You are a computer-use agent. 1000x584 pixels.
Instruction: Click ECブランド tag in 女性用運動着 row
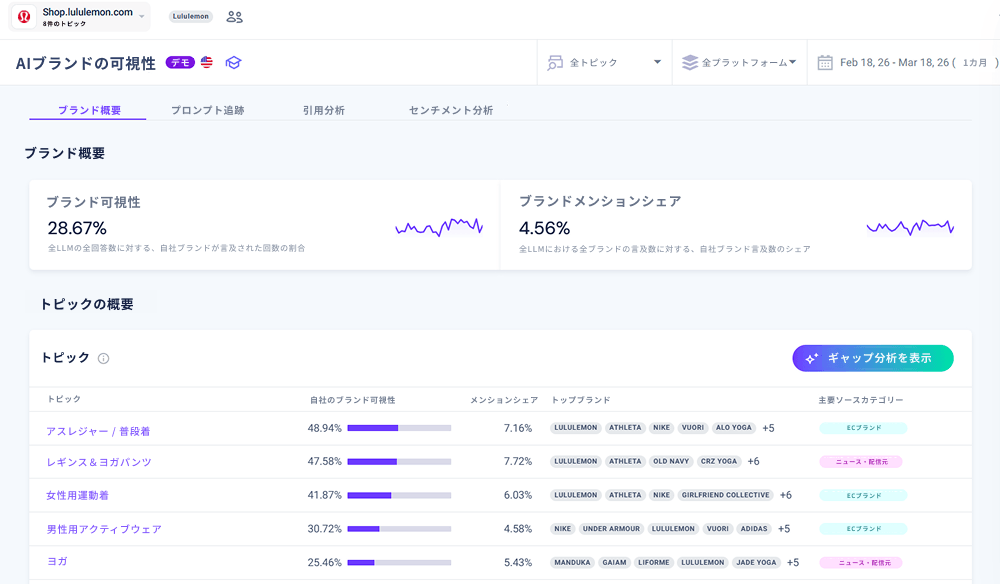click(x=864, y=495)
